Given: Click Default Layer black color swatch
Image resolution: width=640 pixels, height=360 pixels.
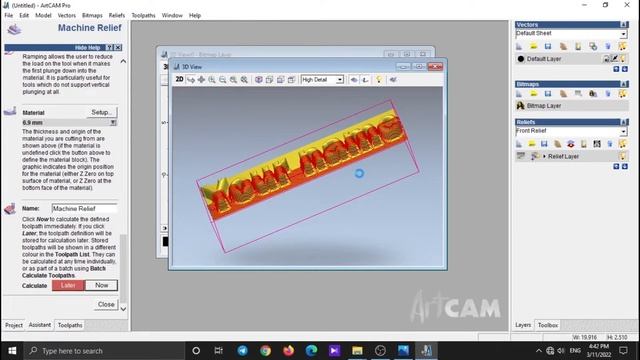Looking at the screenshot, I should (x=521, y=59).
